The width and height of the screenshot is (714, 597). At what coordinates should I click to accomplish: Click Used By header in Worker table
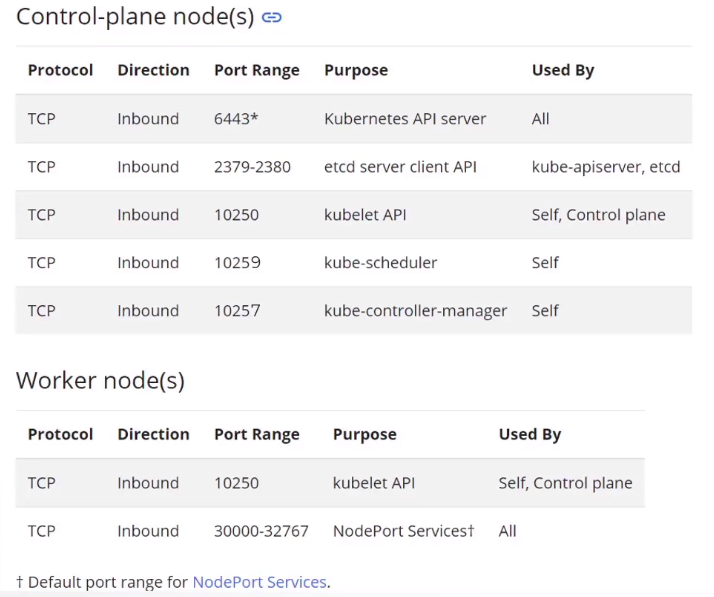[530, 434]
